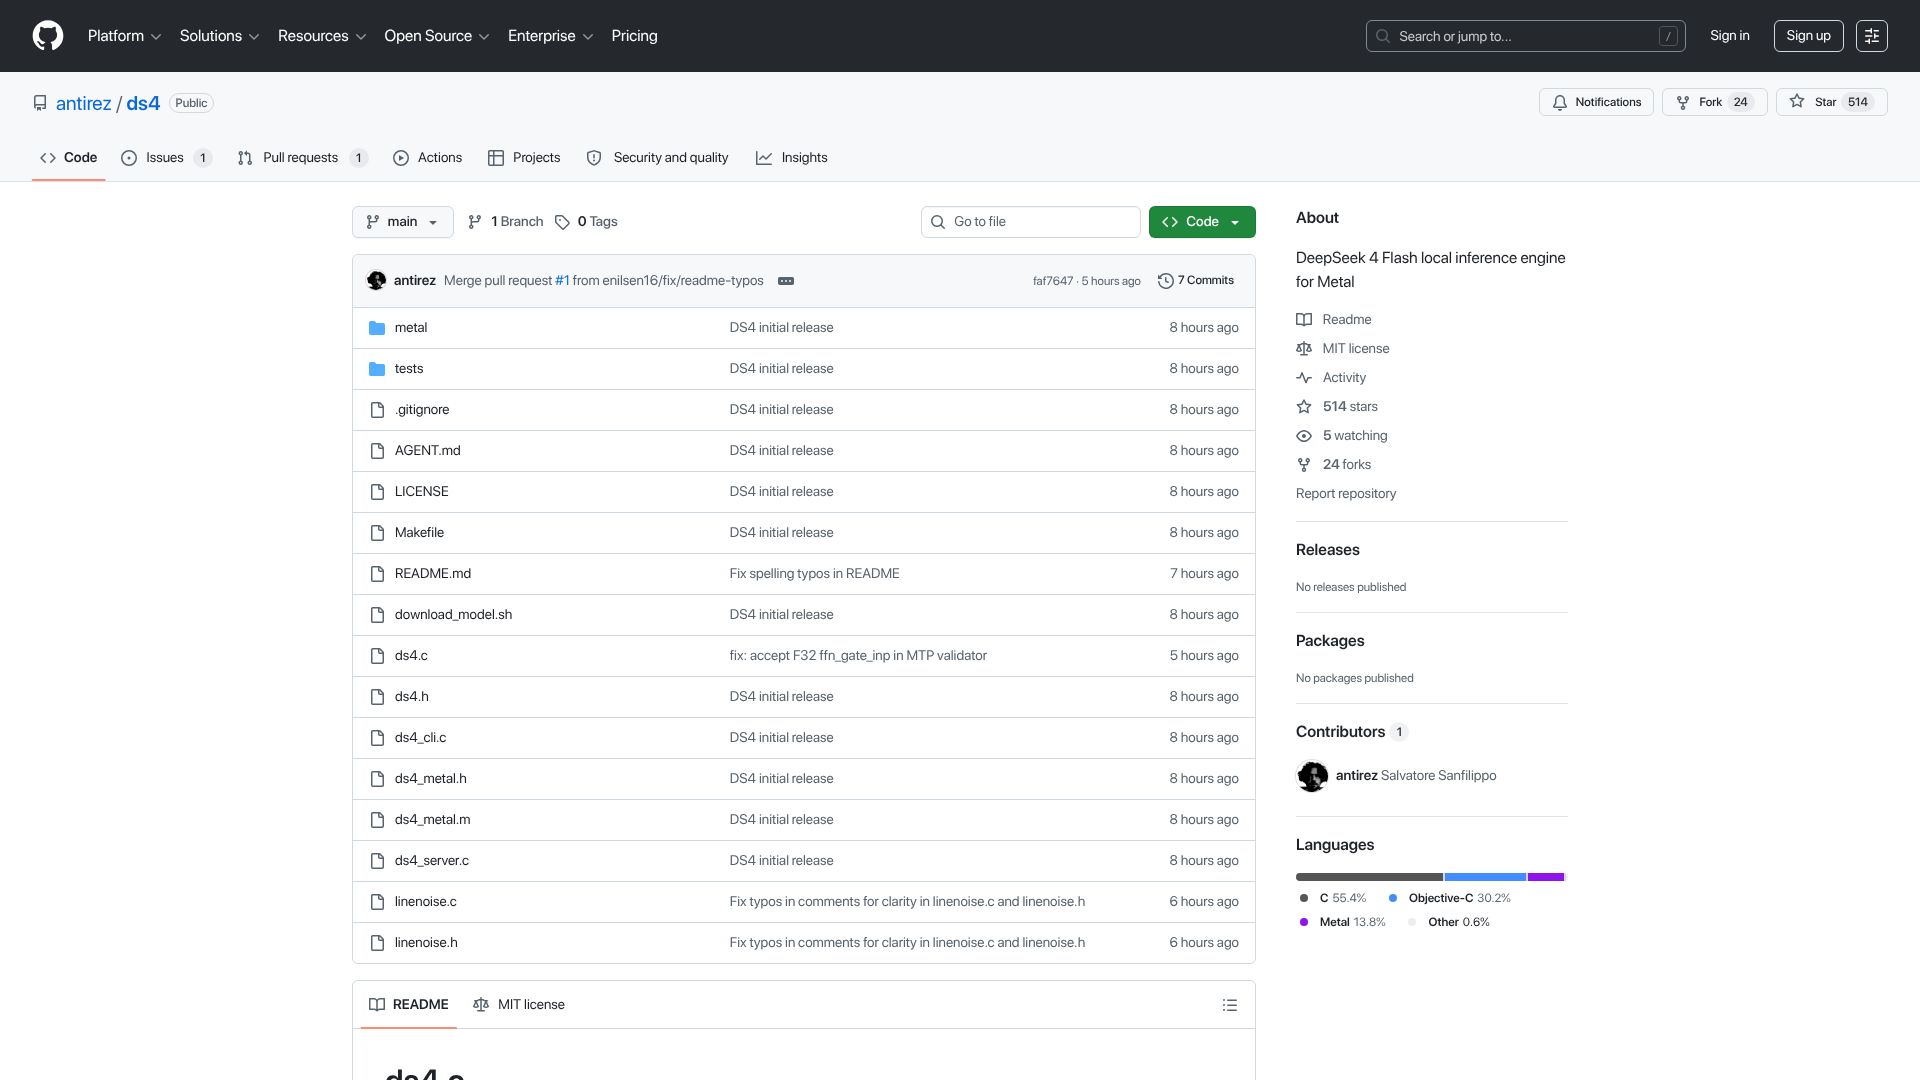The image size is (1920, 1080).
Task: Expand the Platform menu
Action: click(124, 36)
